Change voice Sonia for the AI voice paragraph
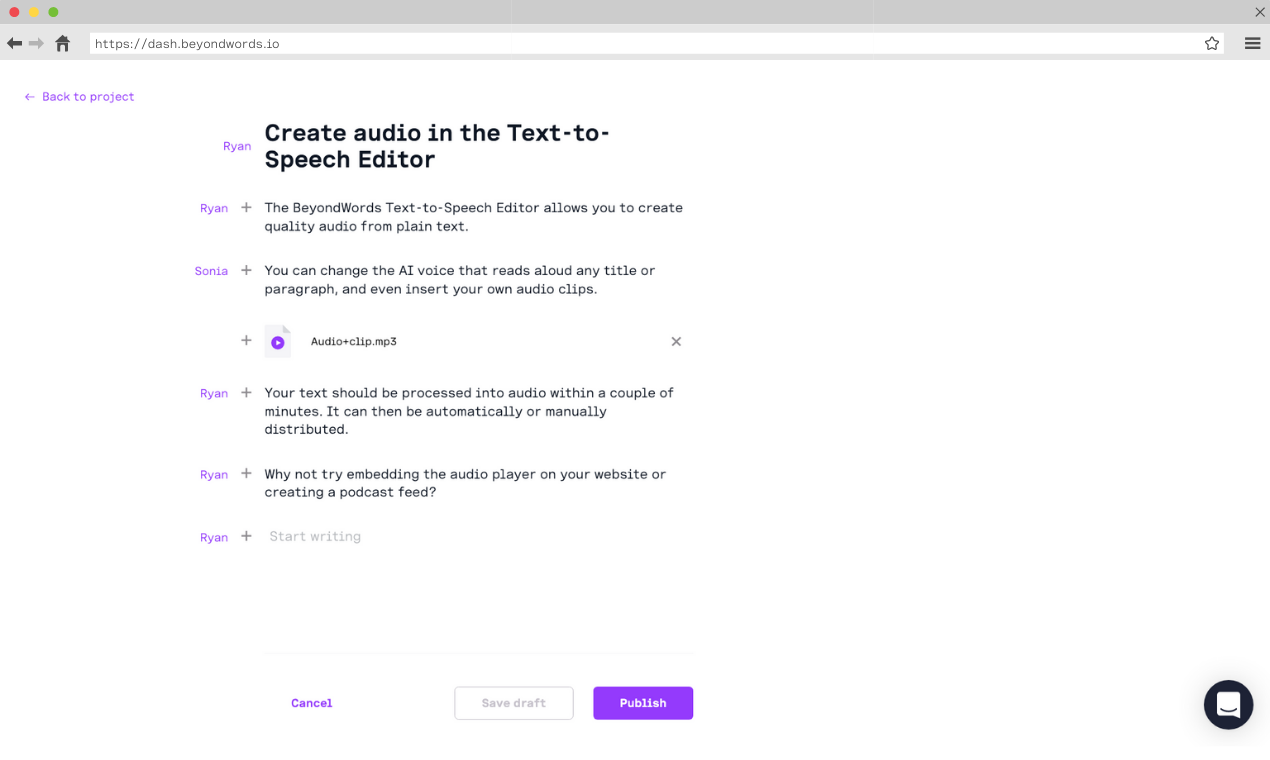The image size is (1270, 760). (211, 271)
